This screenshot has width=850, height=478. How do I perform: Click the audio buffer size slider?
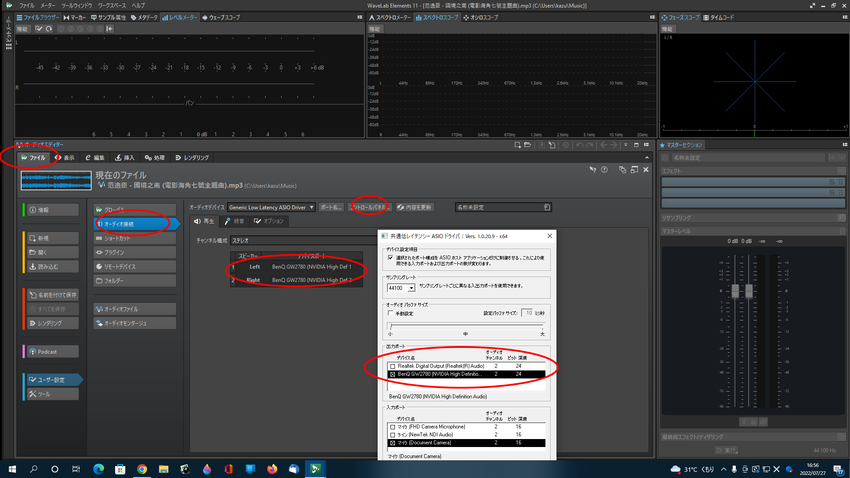tap(466, 326)
